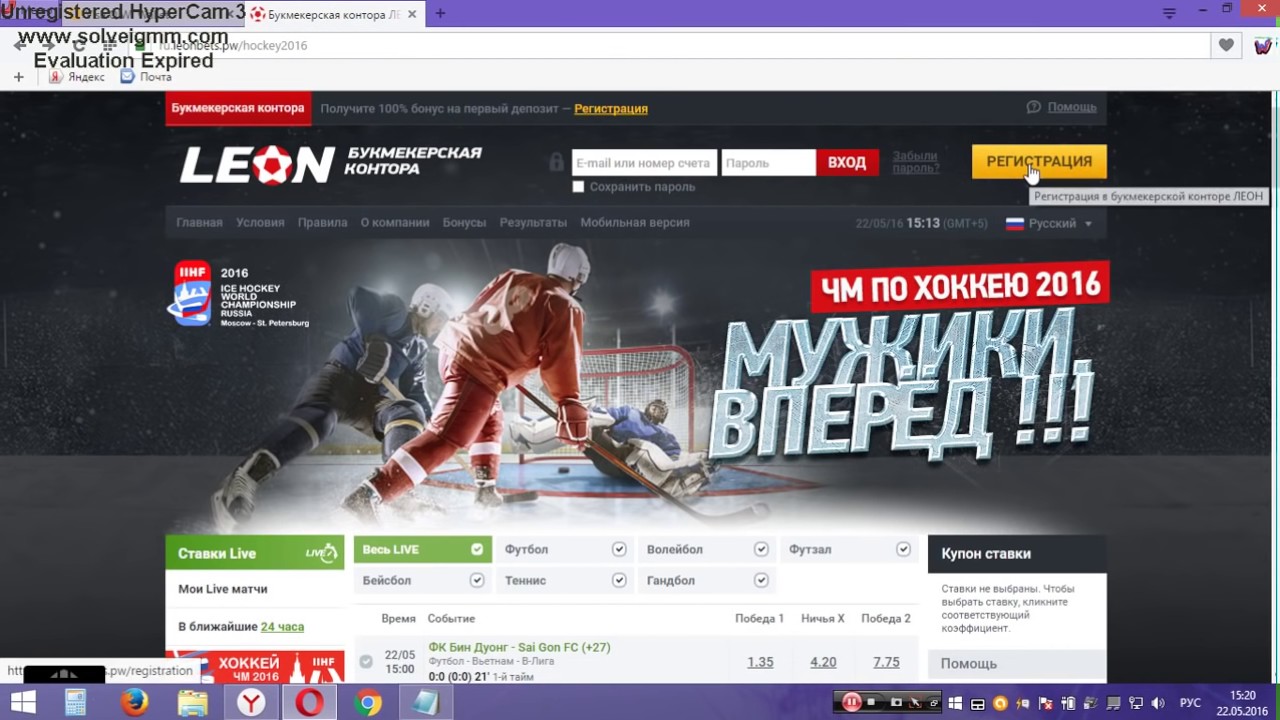The image size is (1280, 720).
Task: Toggle the Сохранить пароль checkbox
Action: pyautogui.click(x=578, y=187)
